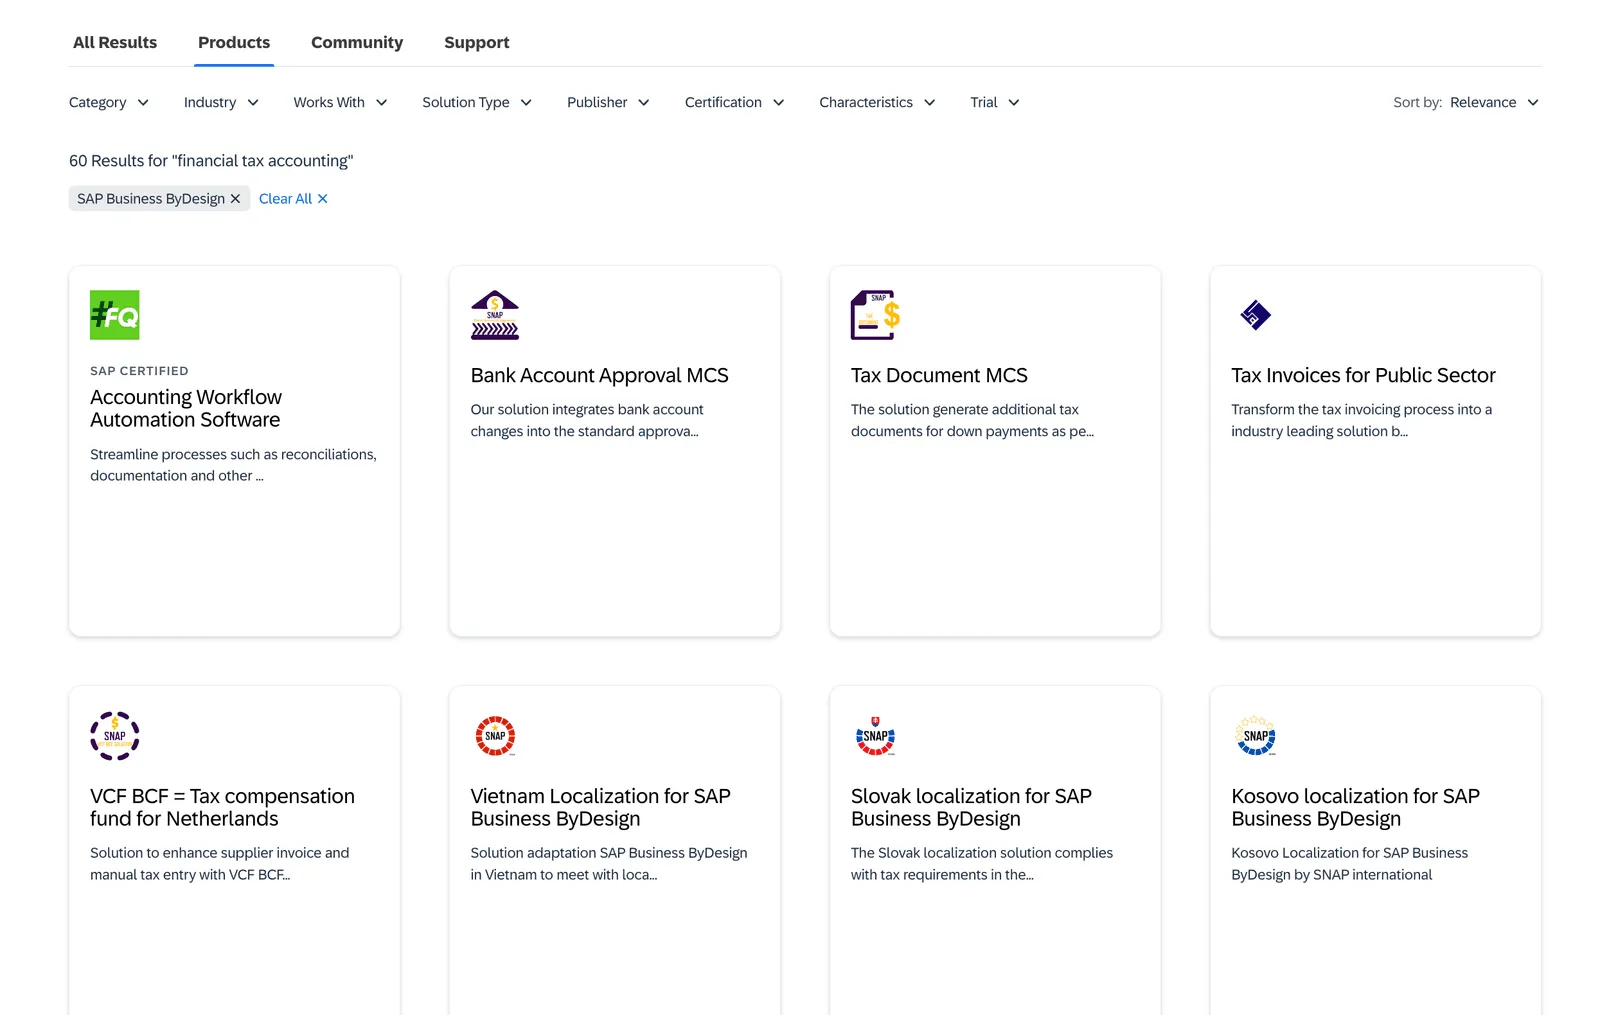The image size is (1600, 1015).
Task: Switch to the Community tab
Action: 357,42
